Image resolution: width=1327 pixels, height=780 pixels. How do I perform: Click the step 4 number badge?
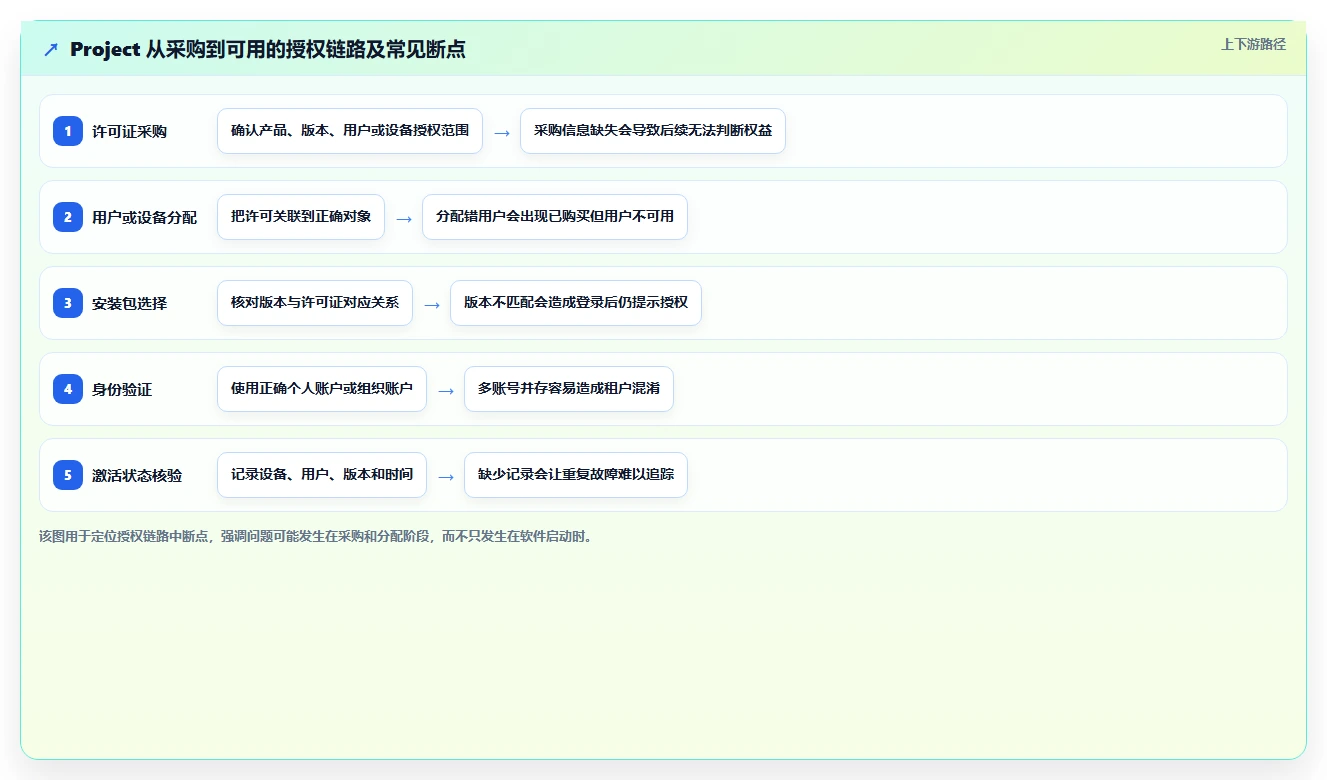(68, 389)
